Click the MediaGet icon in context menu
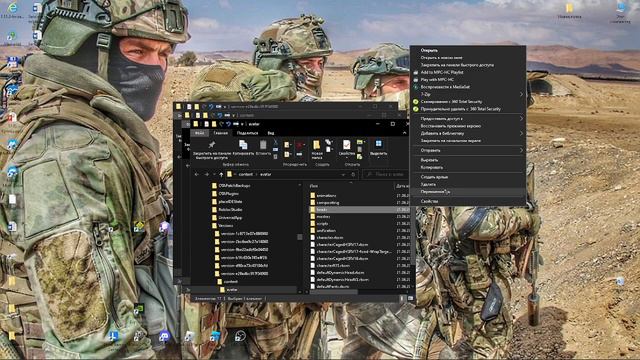This screenshot has height=360, width=640. (416, 87)
